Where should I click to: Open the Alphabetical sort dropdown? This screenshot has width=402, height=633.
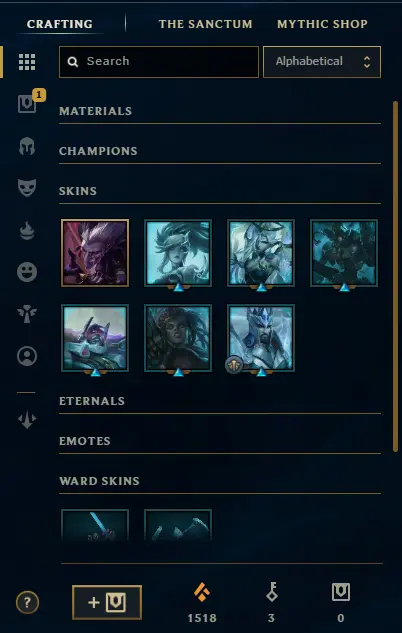(322, 62)
